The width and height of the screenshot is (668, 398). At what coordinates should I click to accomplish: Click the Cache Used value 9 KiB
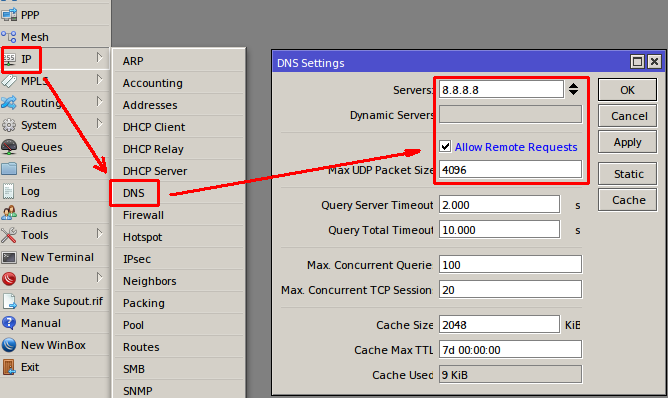tap(510, 375)
